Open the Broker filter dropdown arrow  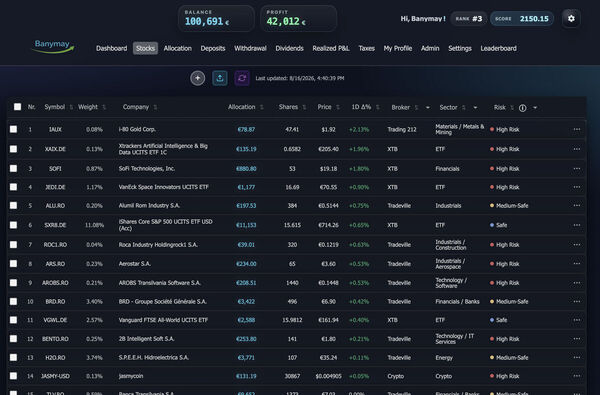pos(427,108)
